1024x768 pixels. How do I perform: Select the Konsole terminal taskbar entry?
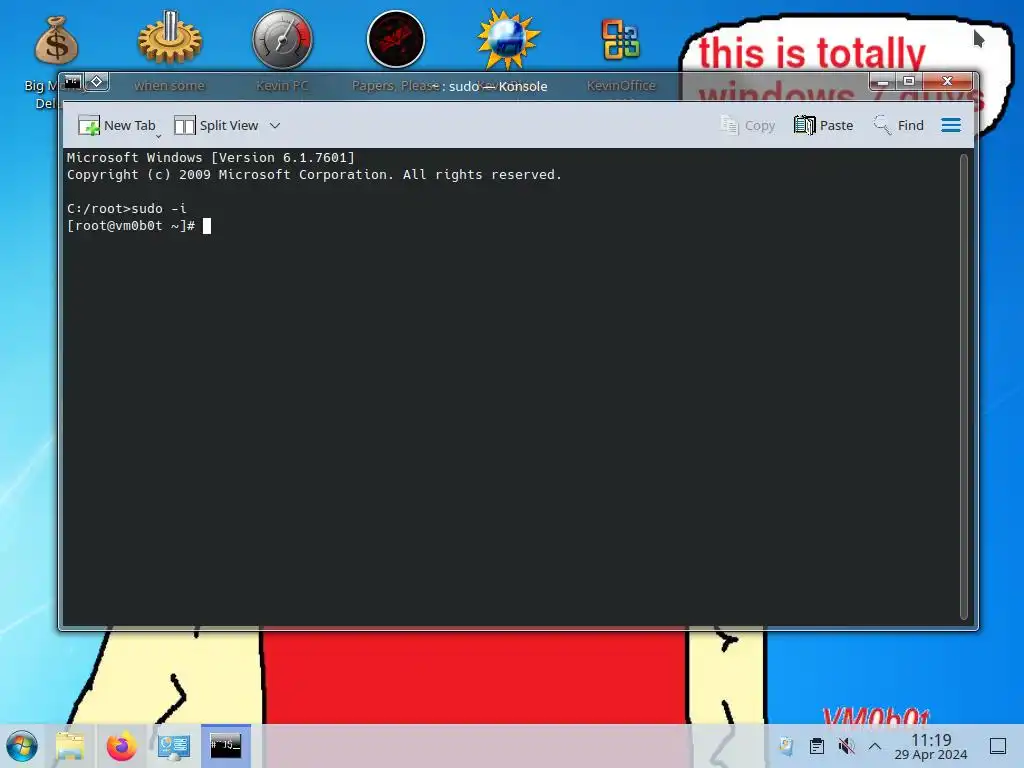pos(225,745)
